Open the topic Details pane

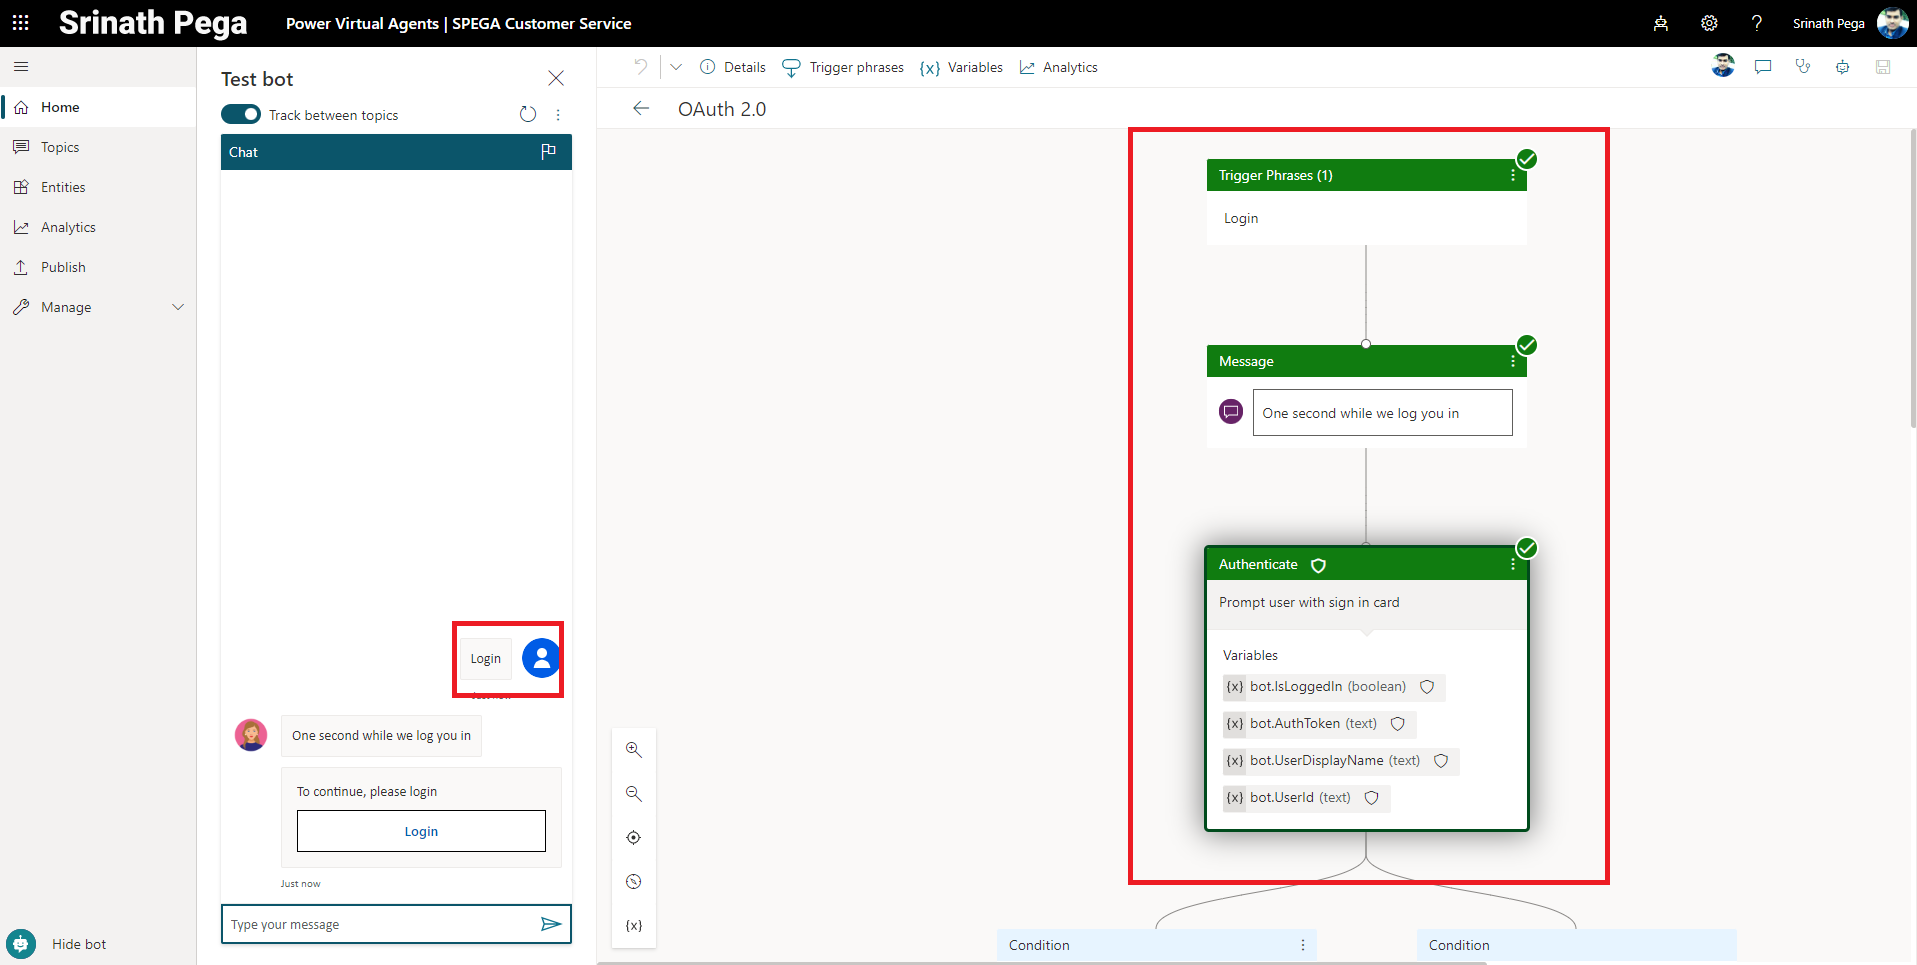click(x=733, y=67)
